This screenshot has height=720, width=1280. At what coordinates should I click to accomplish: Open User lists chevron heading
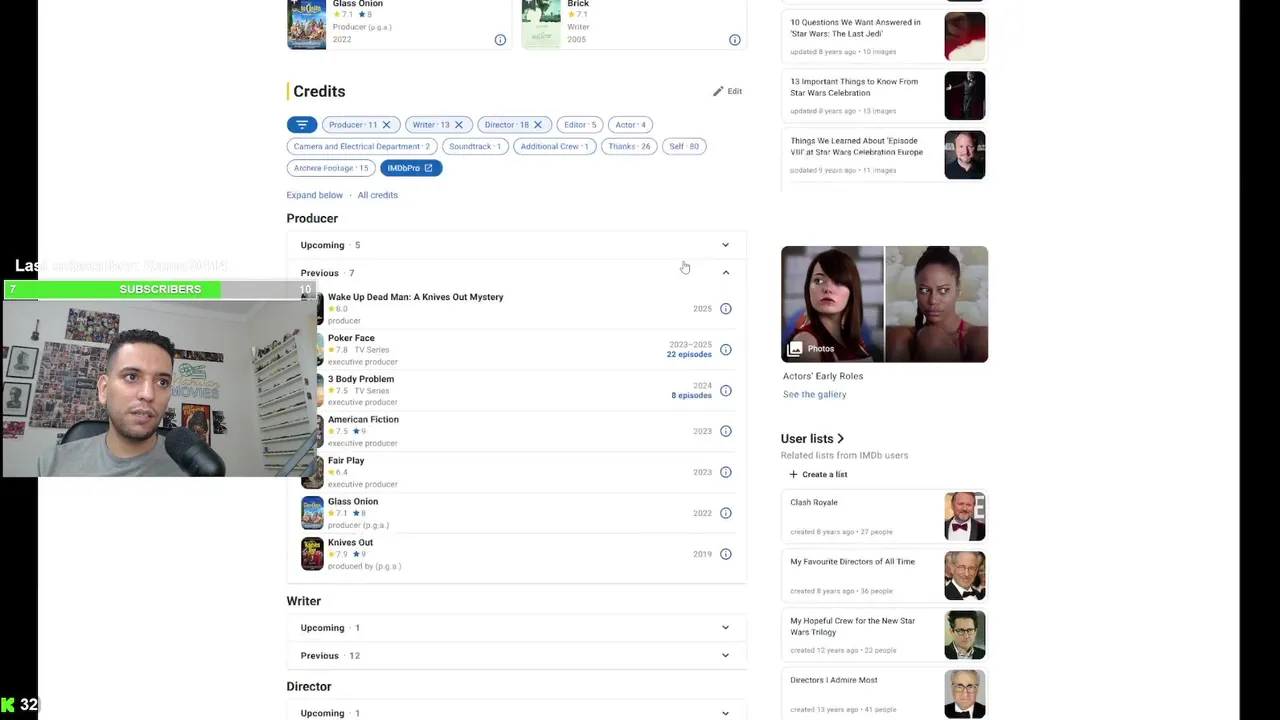812,438
